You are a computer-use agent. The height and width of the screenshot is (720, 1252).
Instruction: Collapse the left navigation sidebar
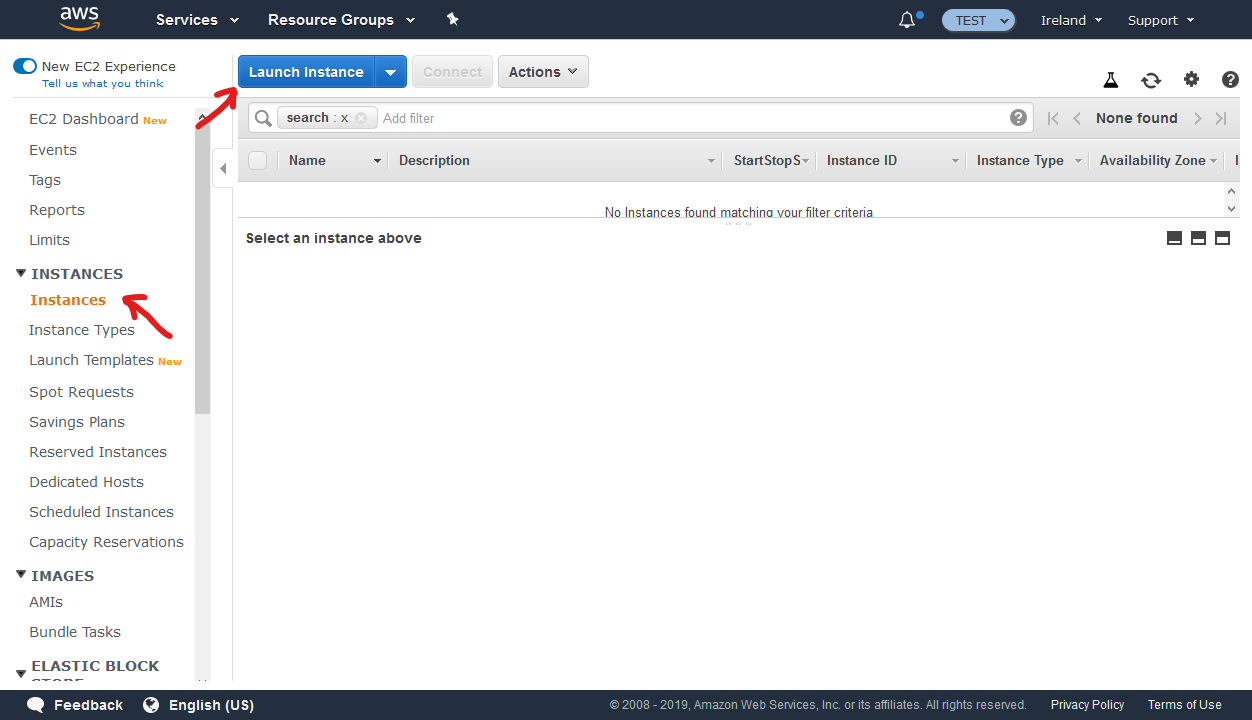coord(223,168)
